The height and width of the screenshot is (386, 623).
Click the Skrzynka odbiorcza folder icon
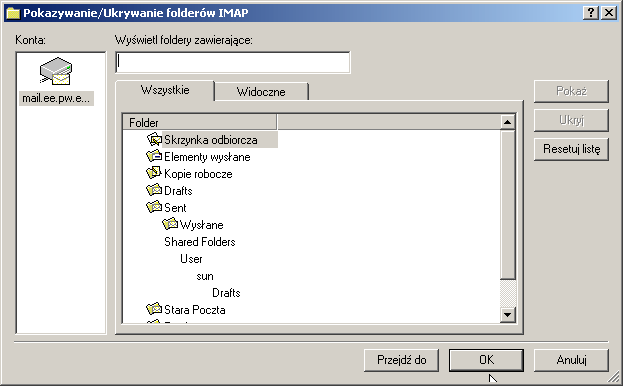coord(154,139)
